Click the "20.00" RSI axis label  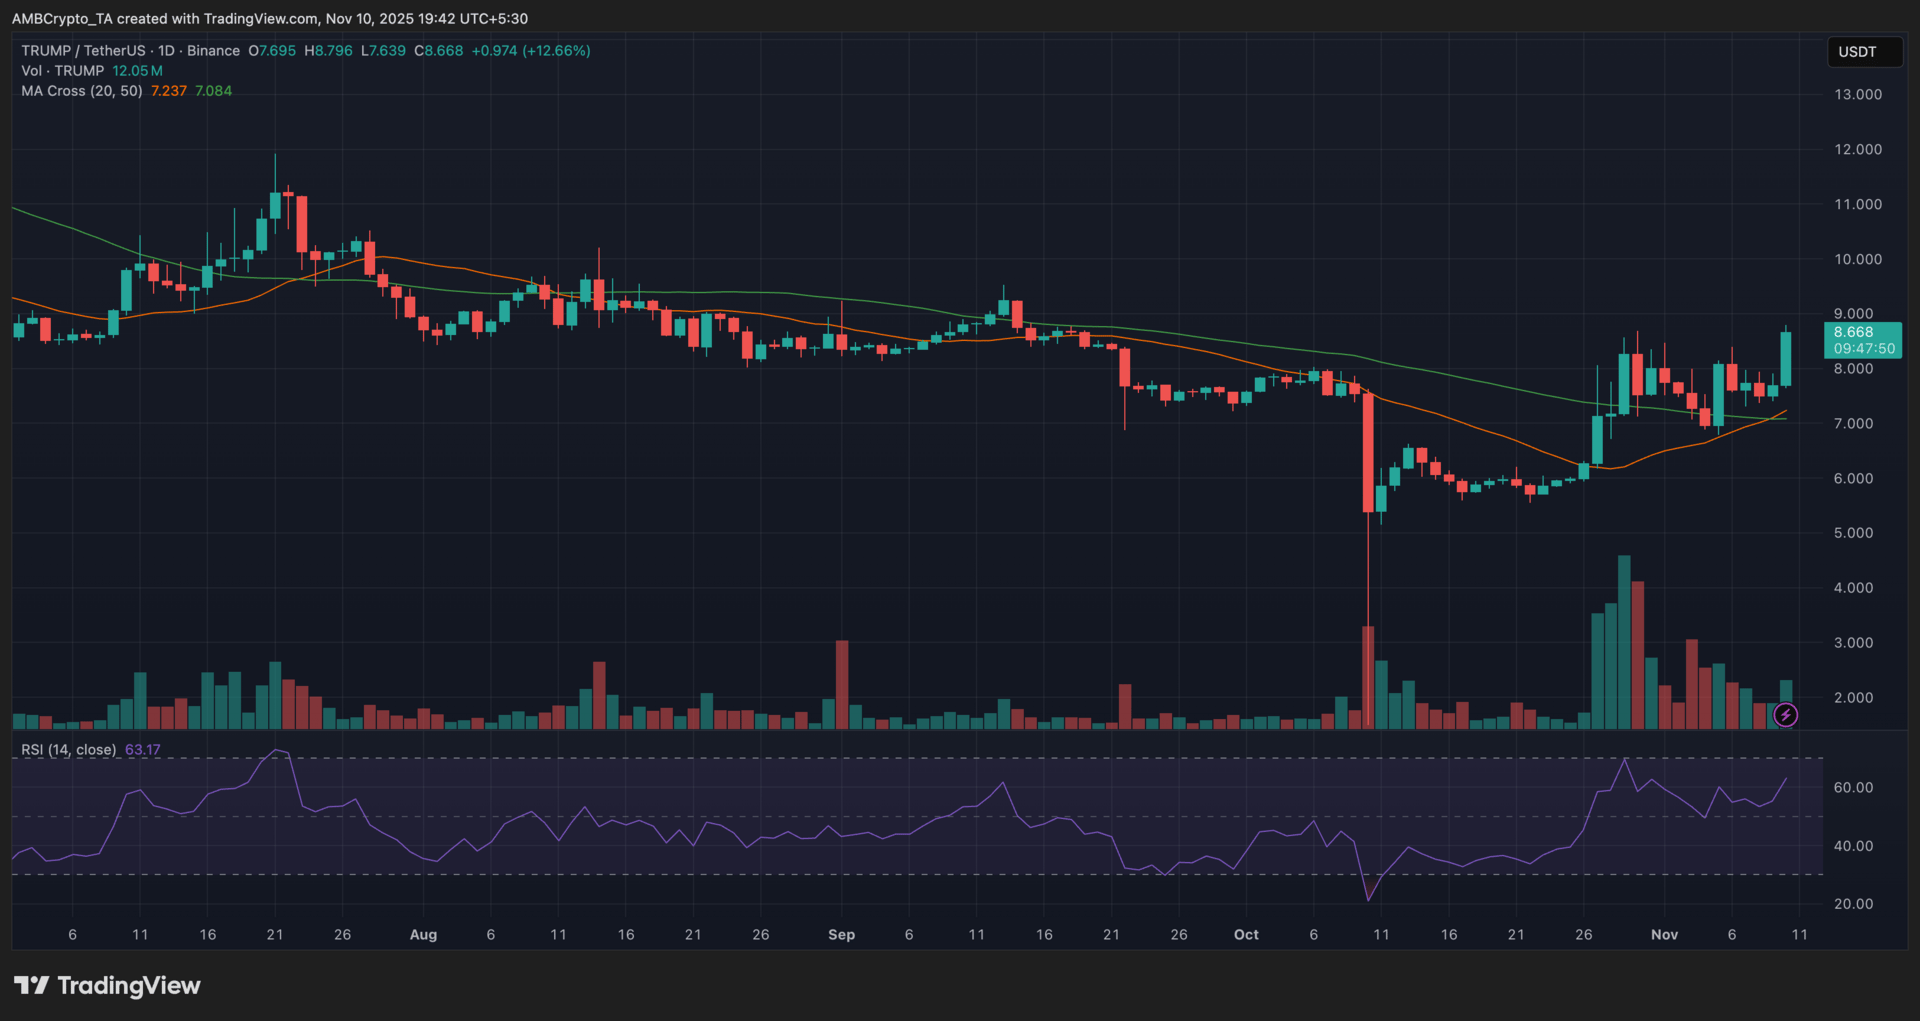point(1854,904)
